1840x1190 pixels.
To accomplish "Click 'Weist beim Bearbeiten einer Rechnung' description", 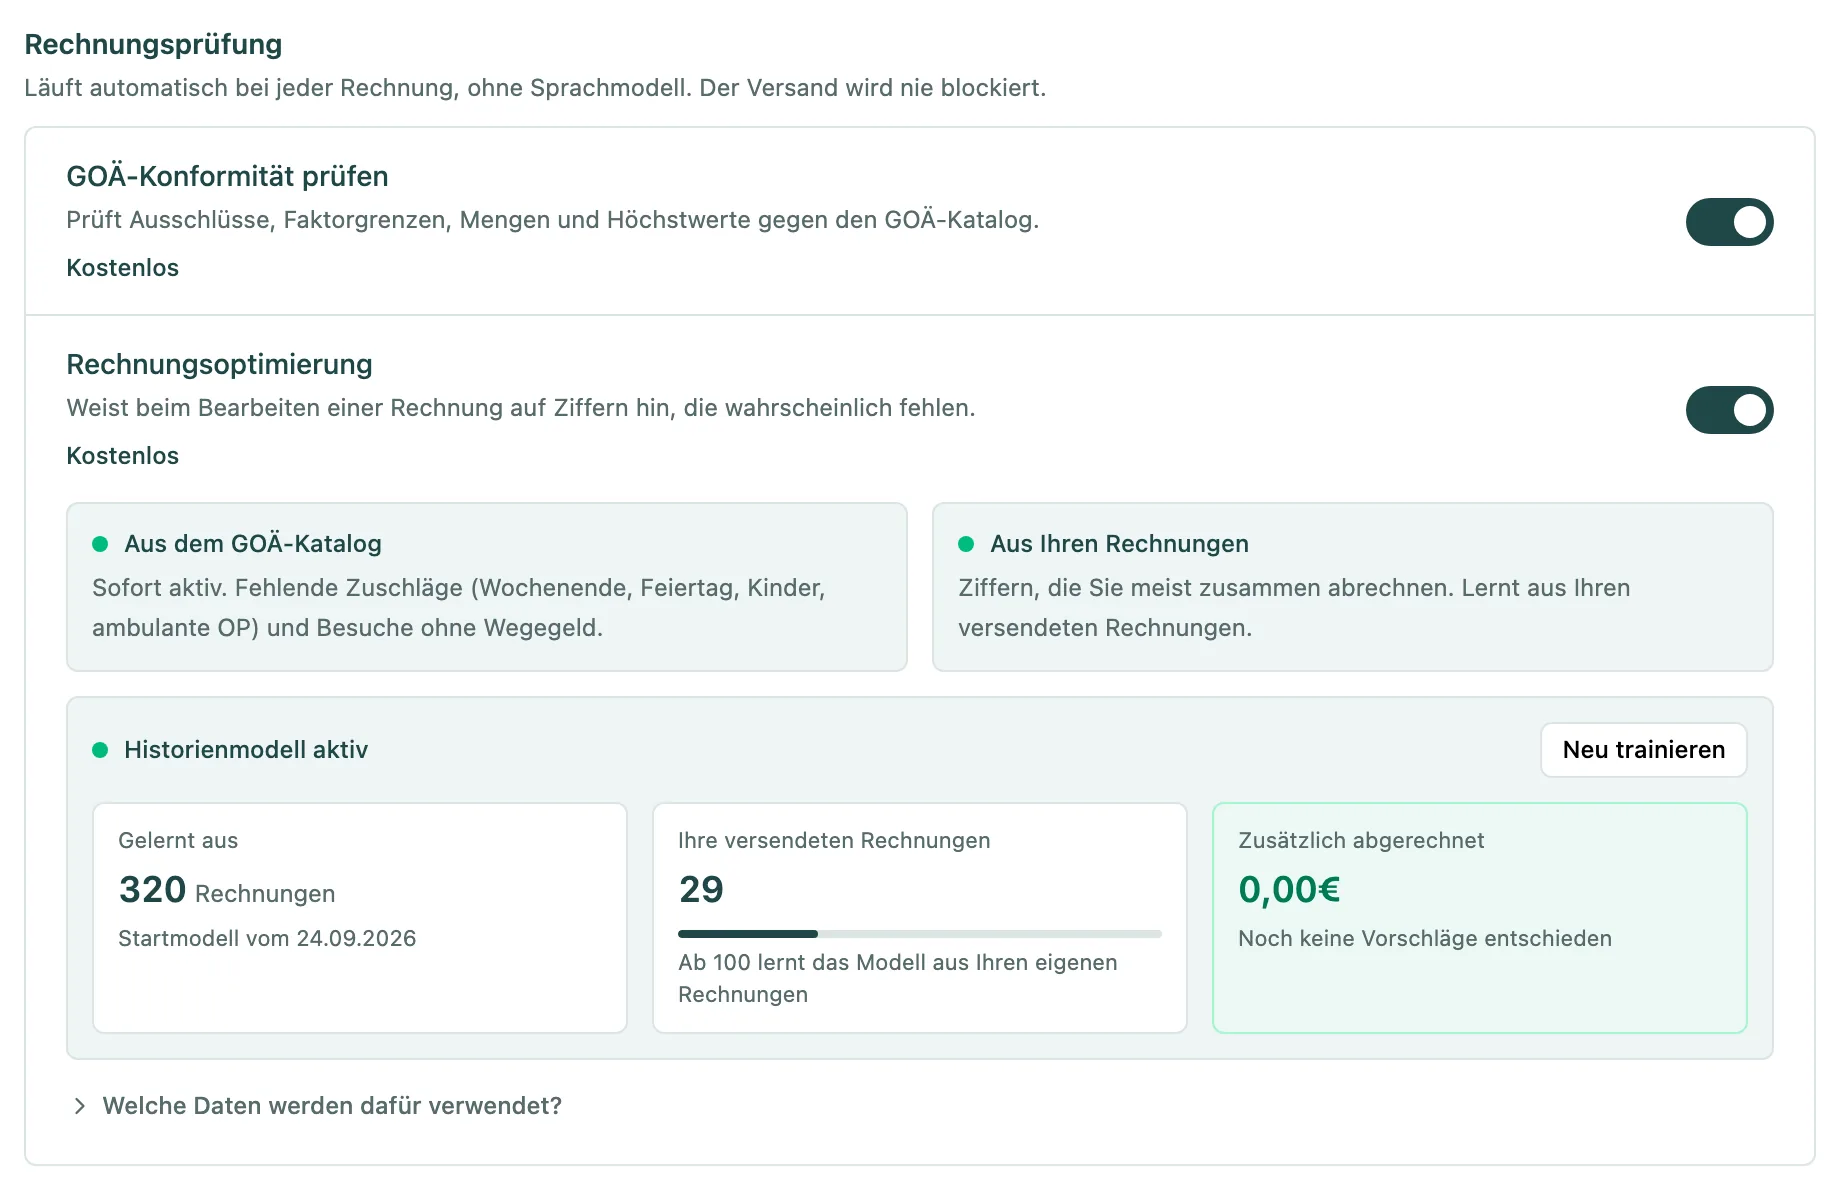I will pos(521,408).
